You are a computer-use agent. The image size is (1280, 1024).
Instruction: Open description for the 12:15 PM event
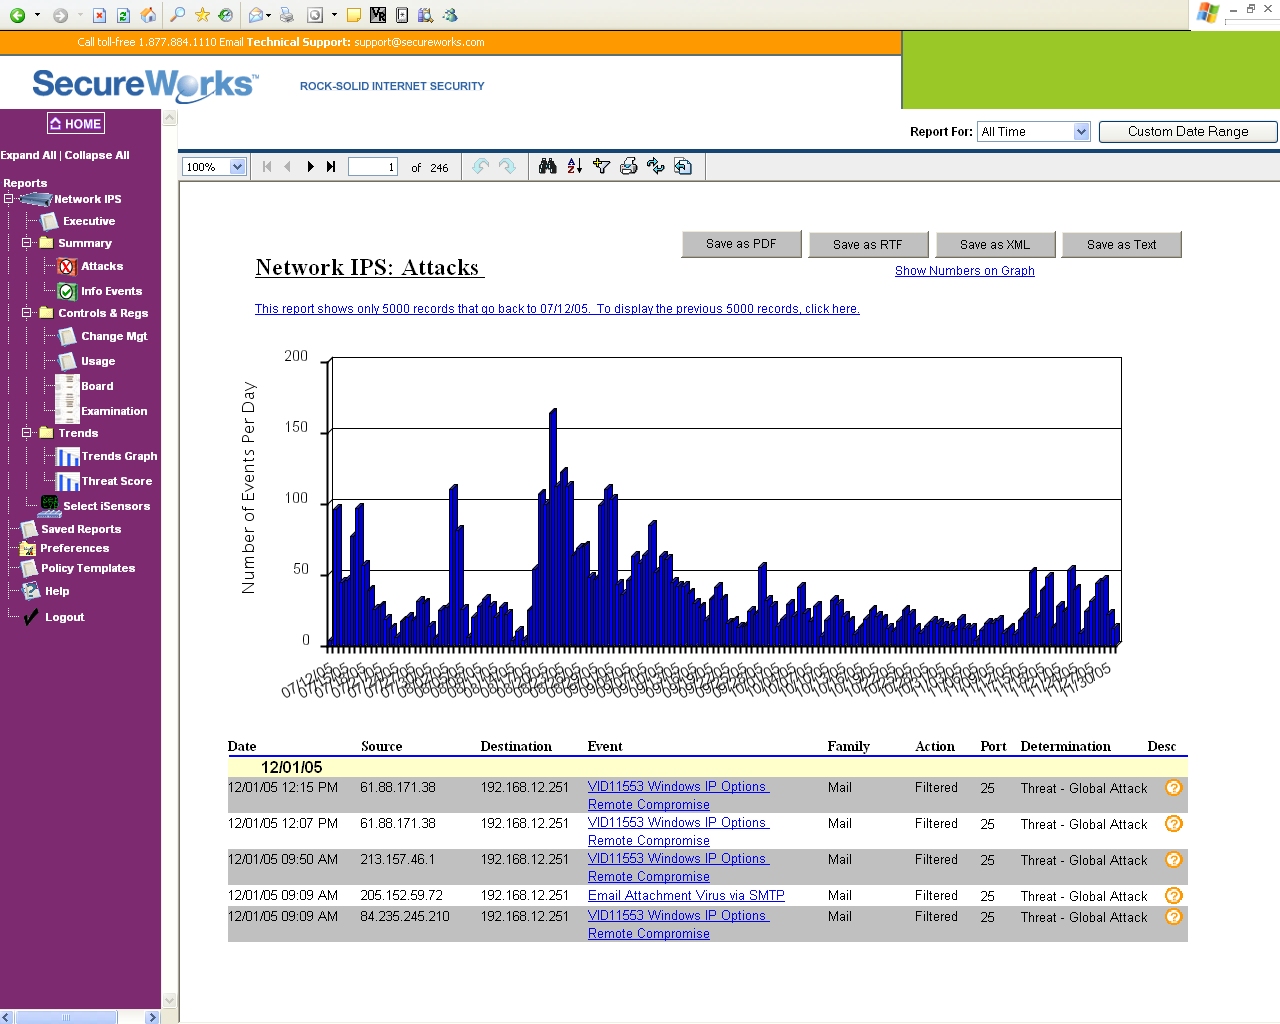tap(1174, 788)
